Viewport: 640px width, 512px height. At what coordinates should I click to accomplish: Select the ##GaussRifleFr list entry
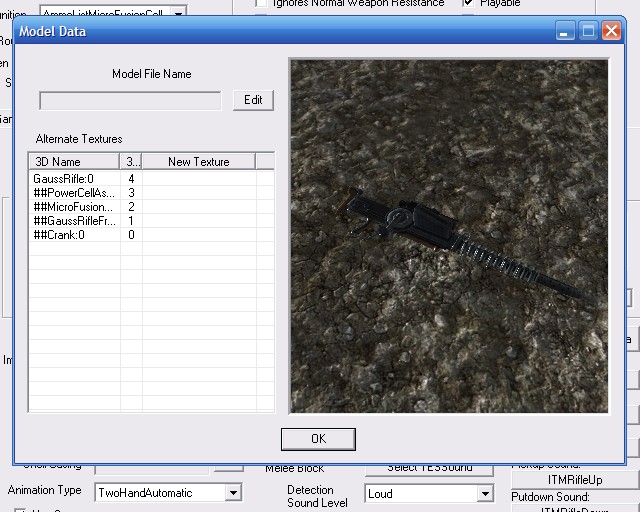point(74,220)
